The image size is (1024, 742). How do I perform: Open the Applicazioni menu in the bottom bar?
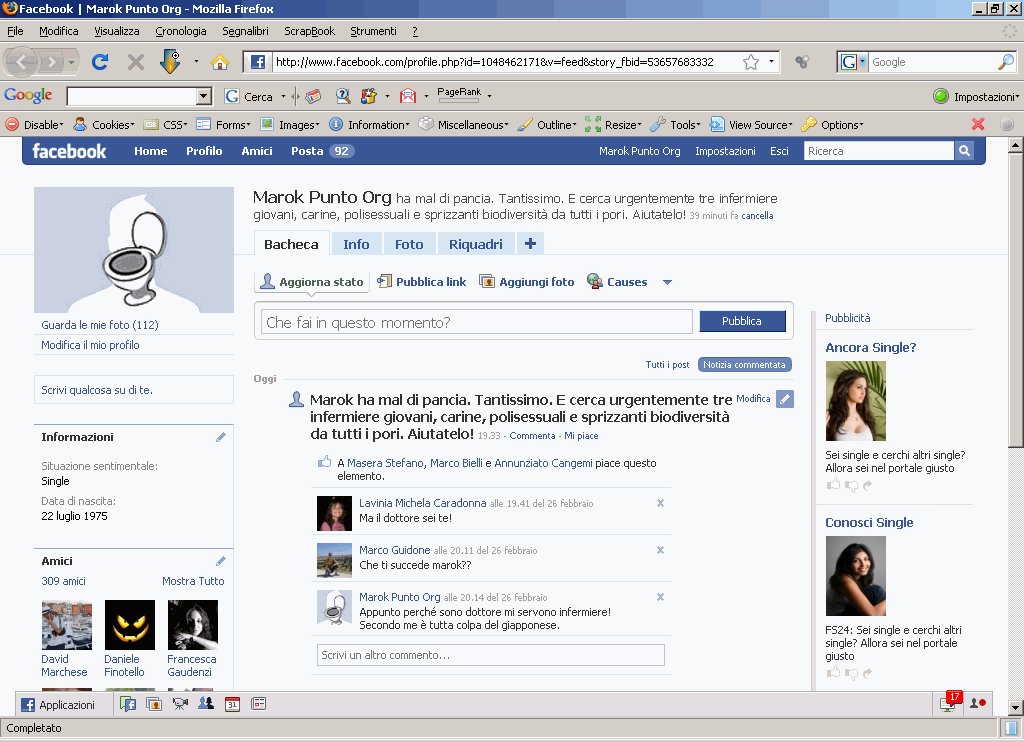point(58,705)
